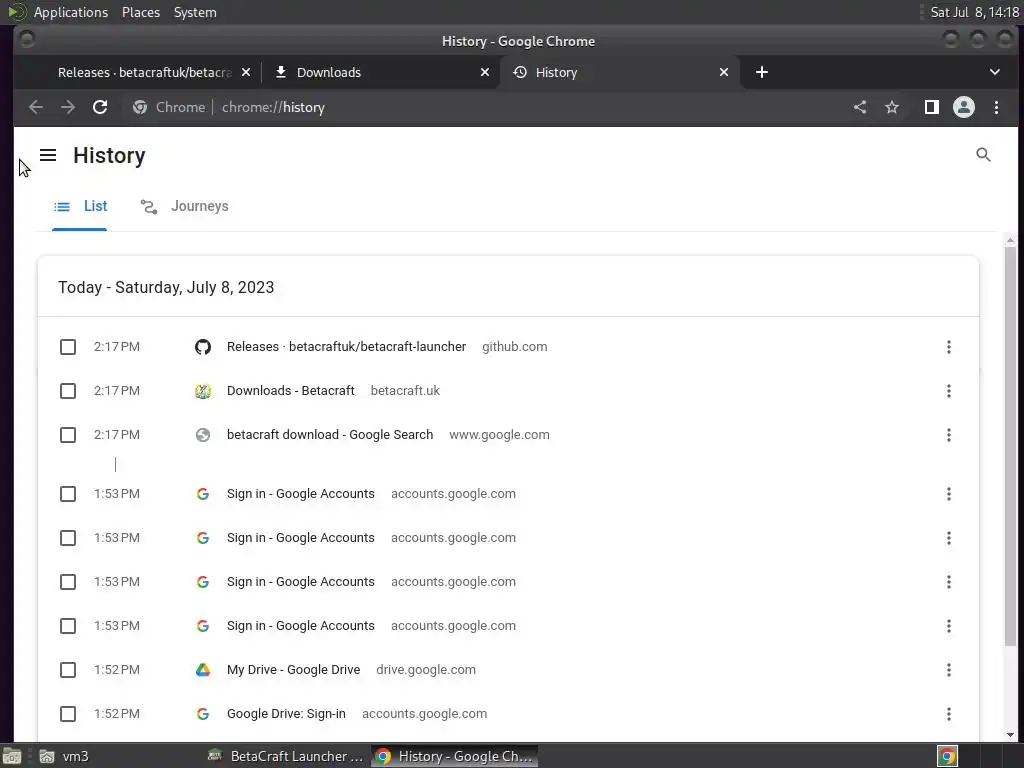Switch to the Journeys tab

pyautogui.click(x=185, y=206)
